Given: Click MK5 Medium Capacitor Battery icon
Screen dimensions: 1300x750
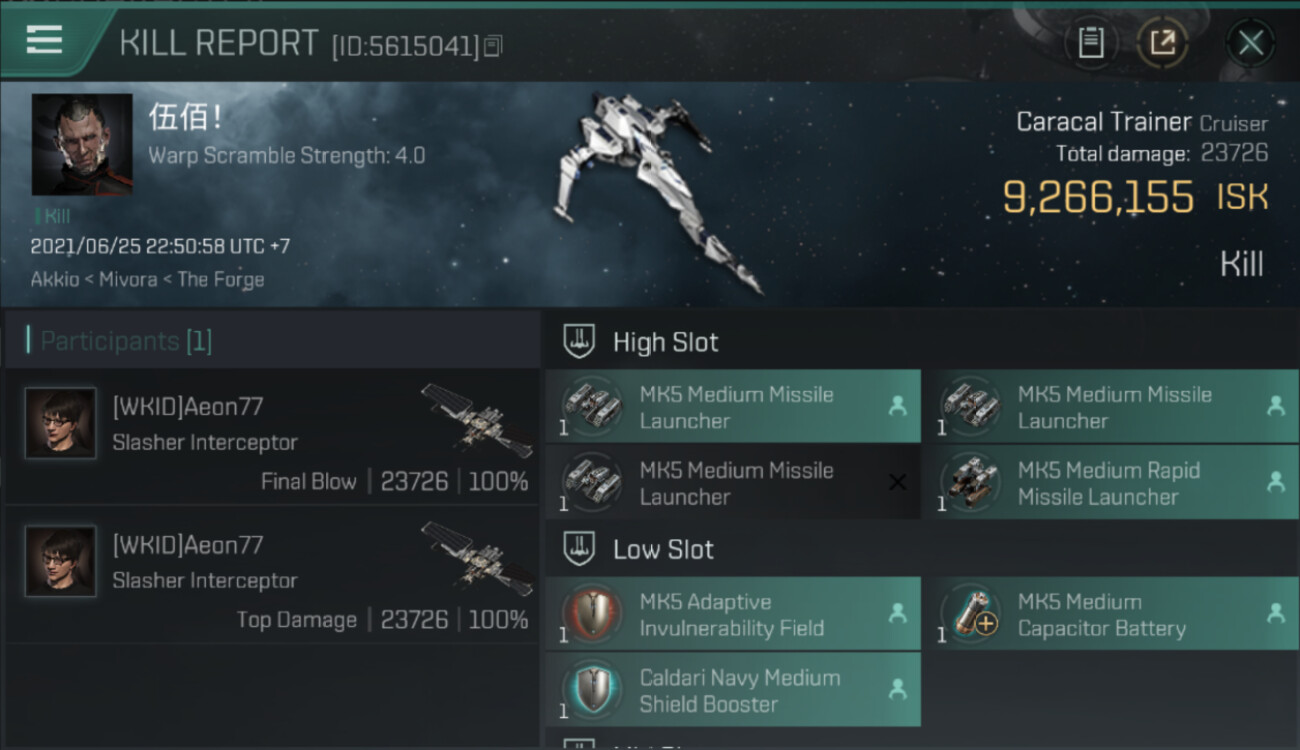Looking at the screenshot, I should tap(971, 613).
